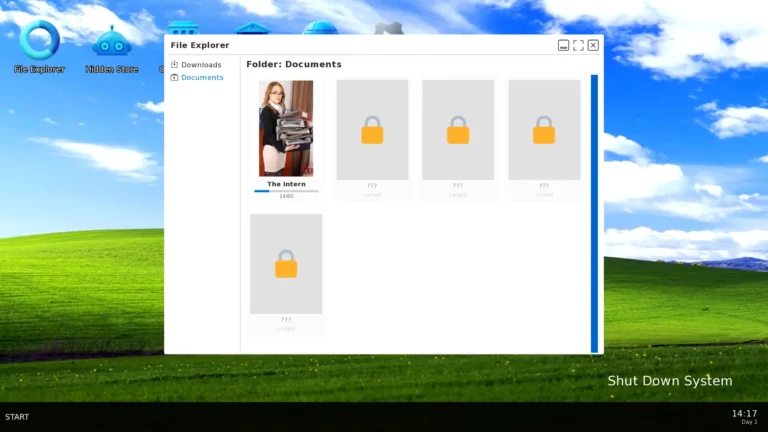
Task: Click the 14:17 taskbar clock
Action: click(744, 413)
